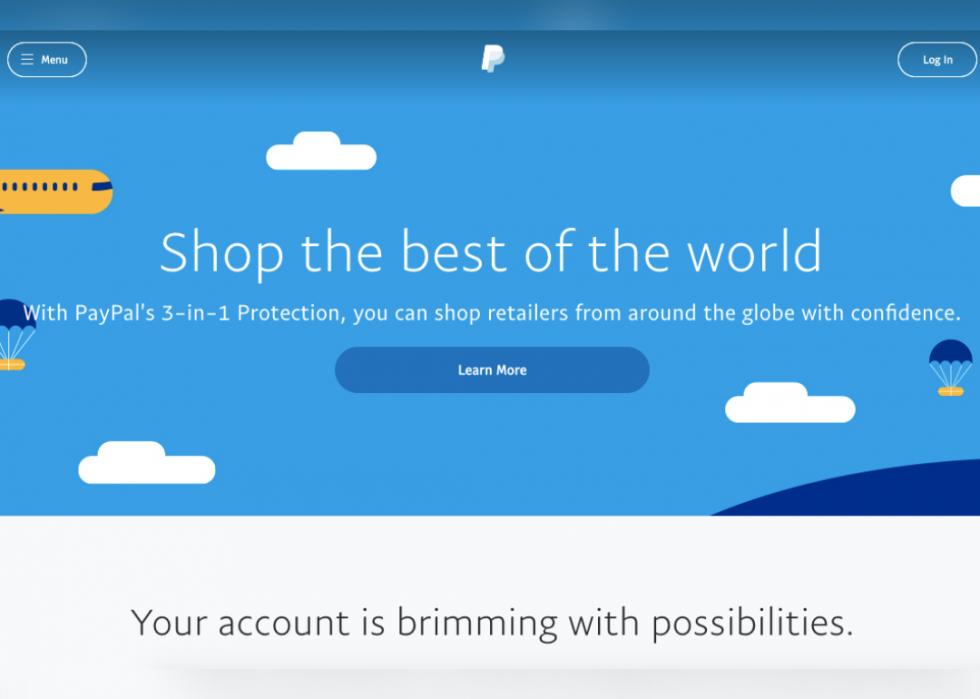
Task: Click the airplane's dark blue cockpit window
Action: click(102, 186)
